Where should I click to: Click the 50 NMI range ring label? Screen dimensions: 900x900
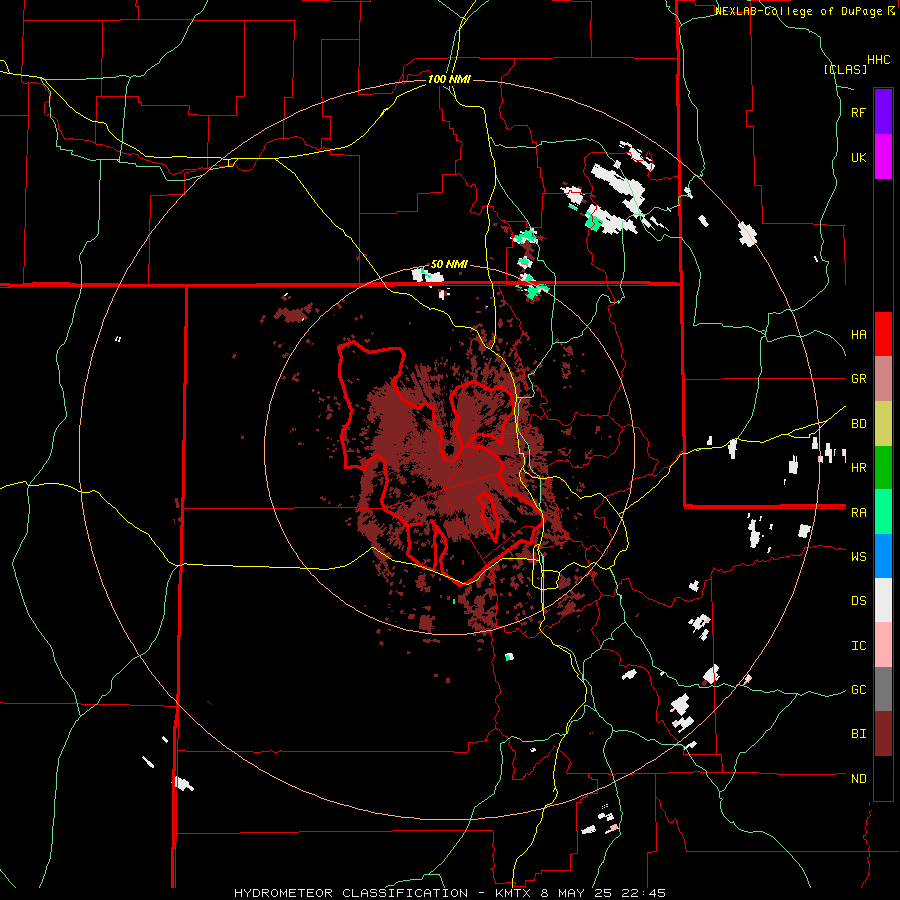click(x=449, y=264)
